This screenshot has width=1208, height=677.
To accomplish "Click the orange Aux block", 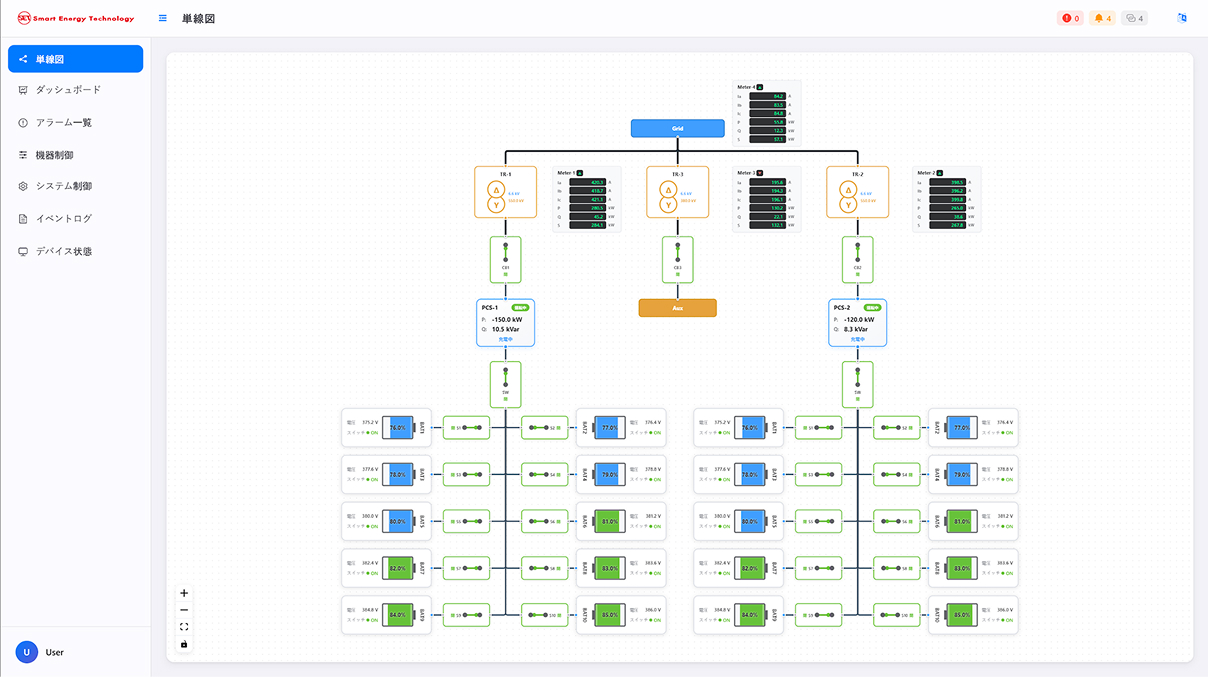I will coord(677,308).
